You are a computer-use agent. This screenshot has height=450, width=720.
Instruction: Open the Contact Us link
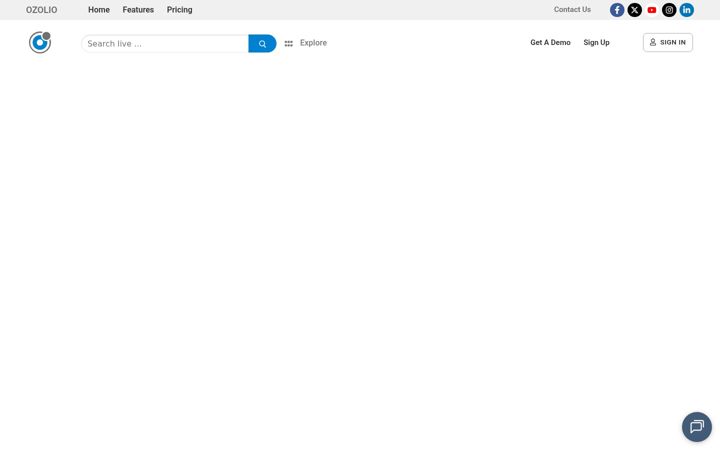[572, 9]
